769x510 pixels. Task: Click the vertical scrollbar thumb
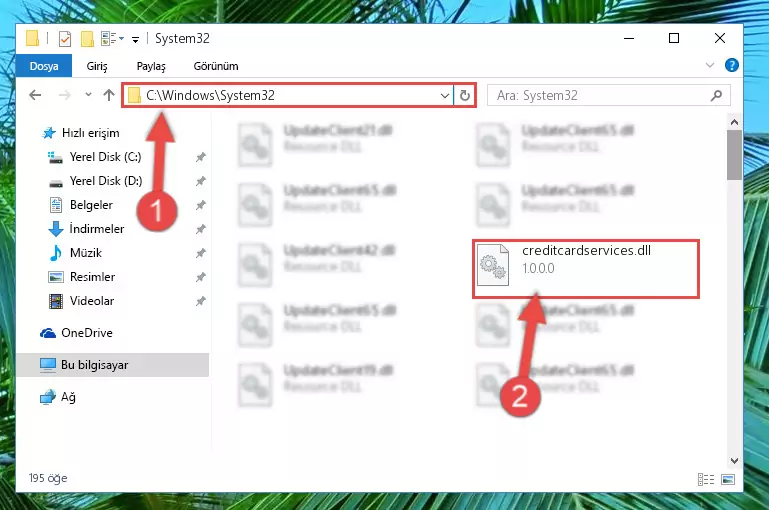(734, 155)
